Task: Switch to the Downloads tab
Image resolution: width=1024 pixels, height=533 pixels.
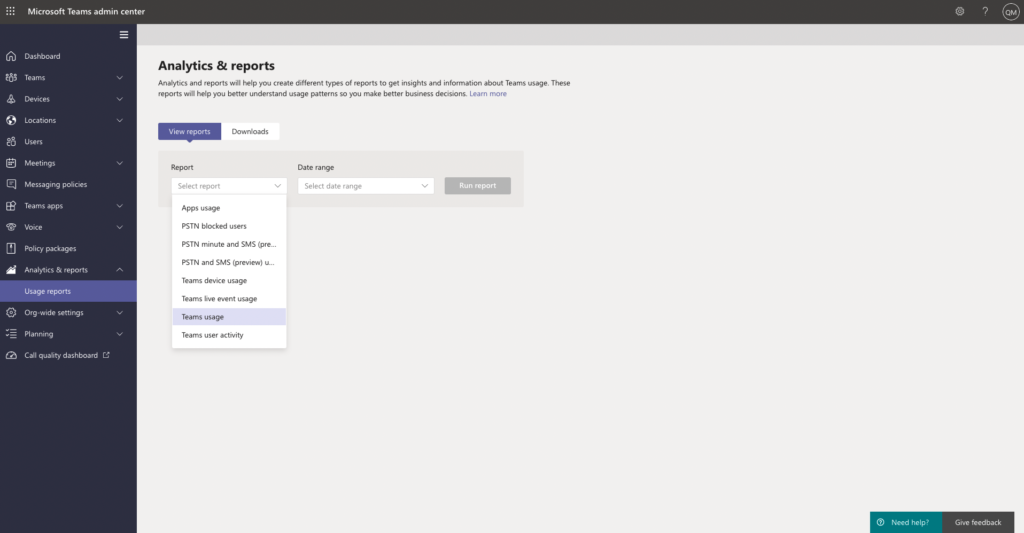Action: tap(250, 131)
